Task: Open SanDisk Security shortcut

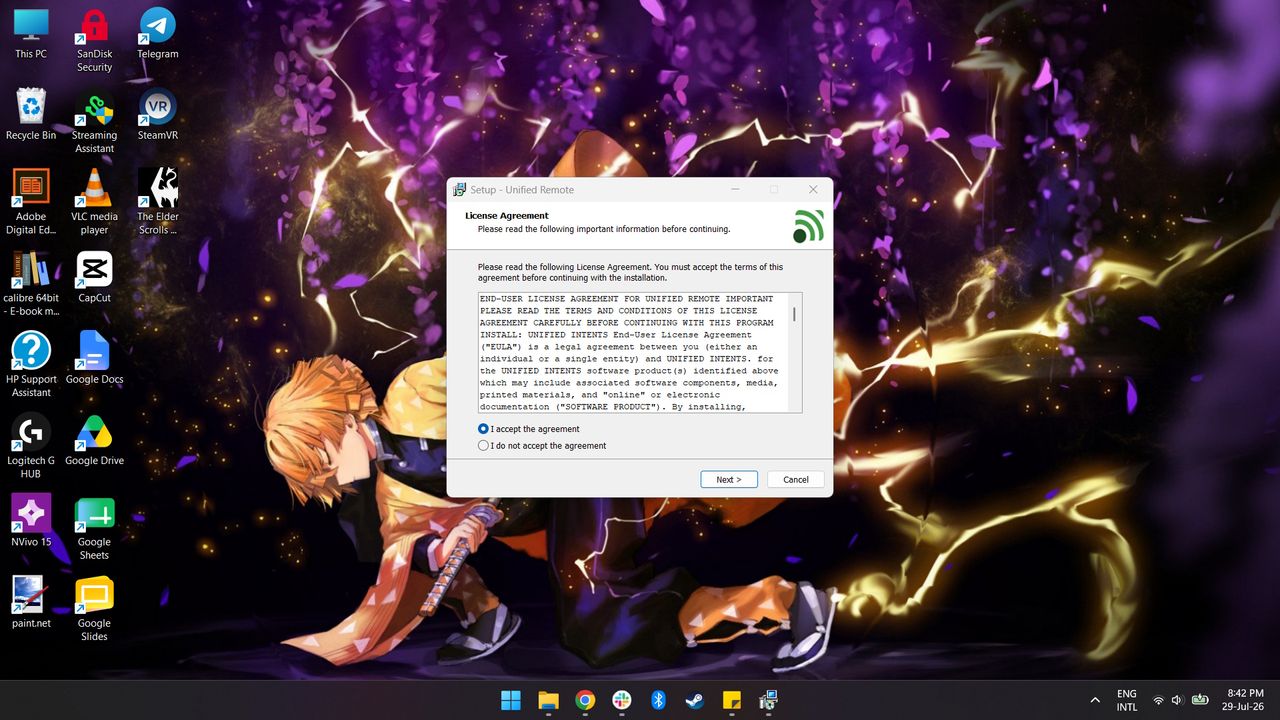Action: tap(94, 40)
